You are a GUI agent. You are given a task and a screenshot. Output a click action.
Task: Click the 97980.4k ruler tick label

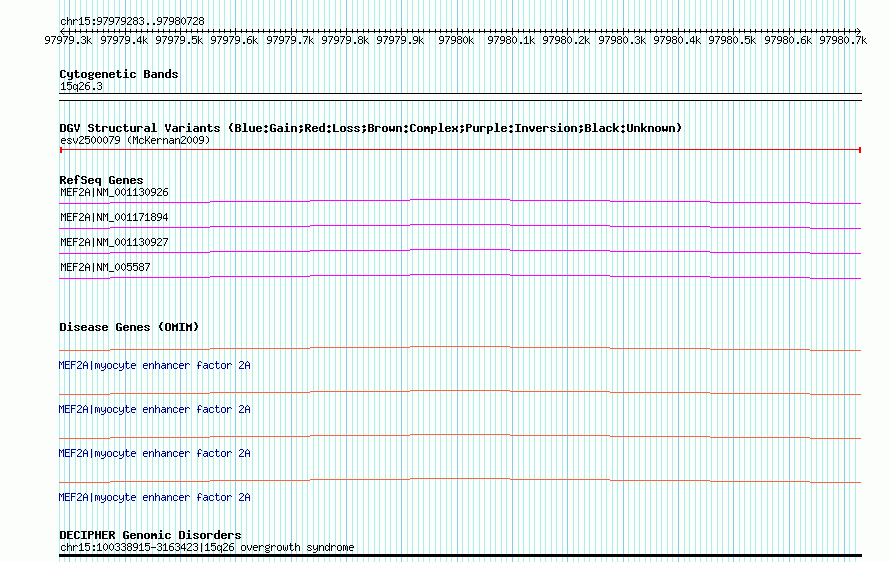tap(677, 40)
